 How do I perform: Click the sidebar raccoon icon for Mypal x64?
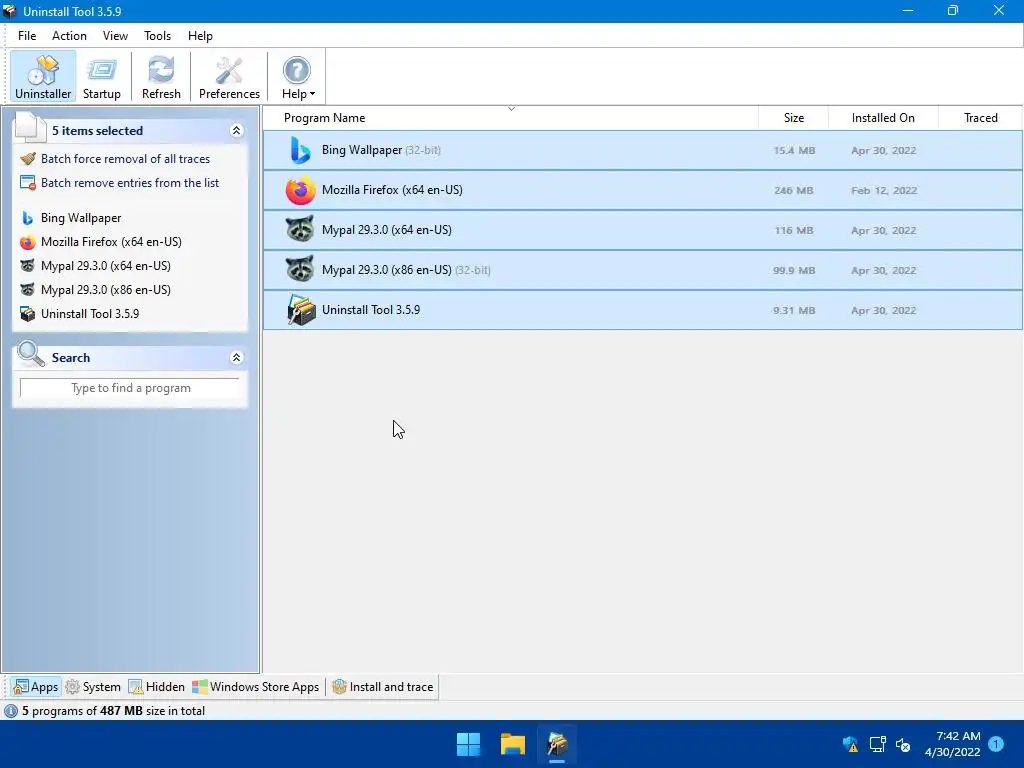point(27,266)
